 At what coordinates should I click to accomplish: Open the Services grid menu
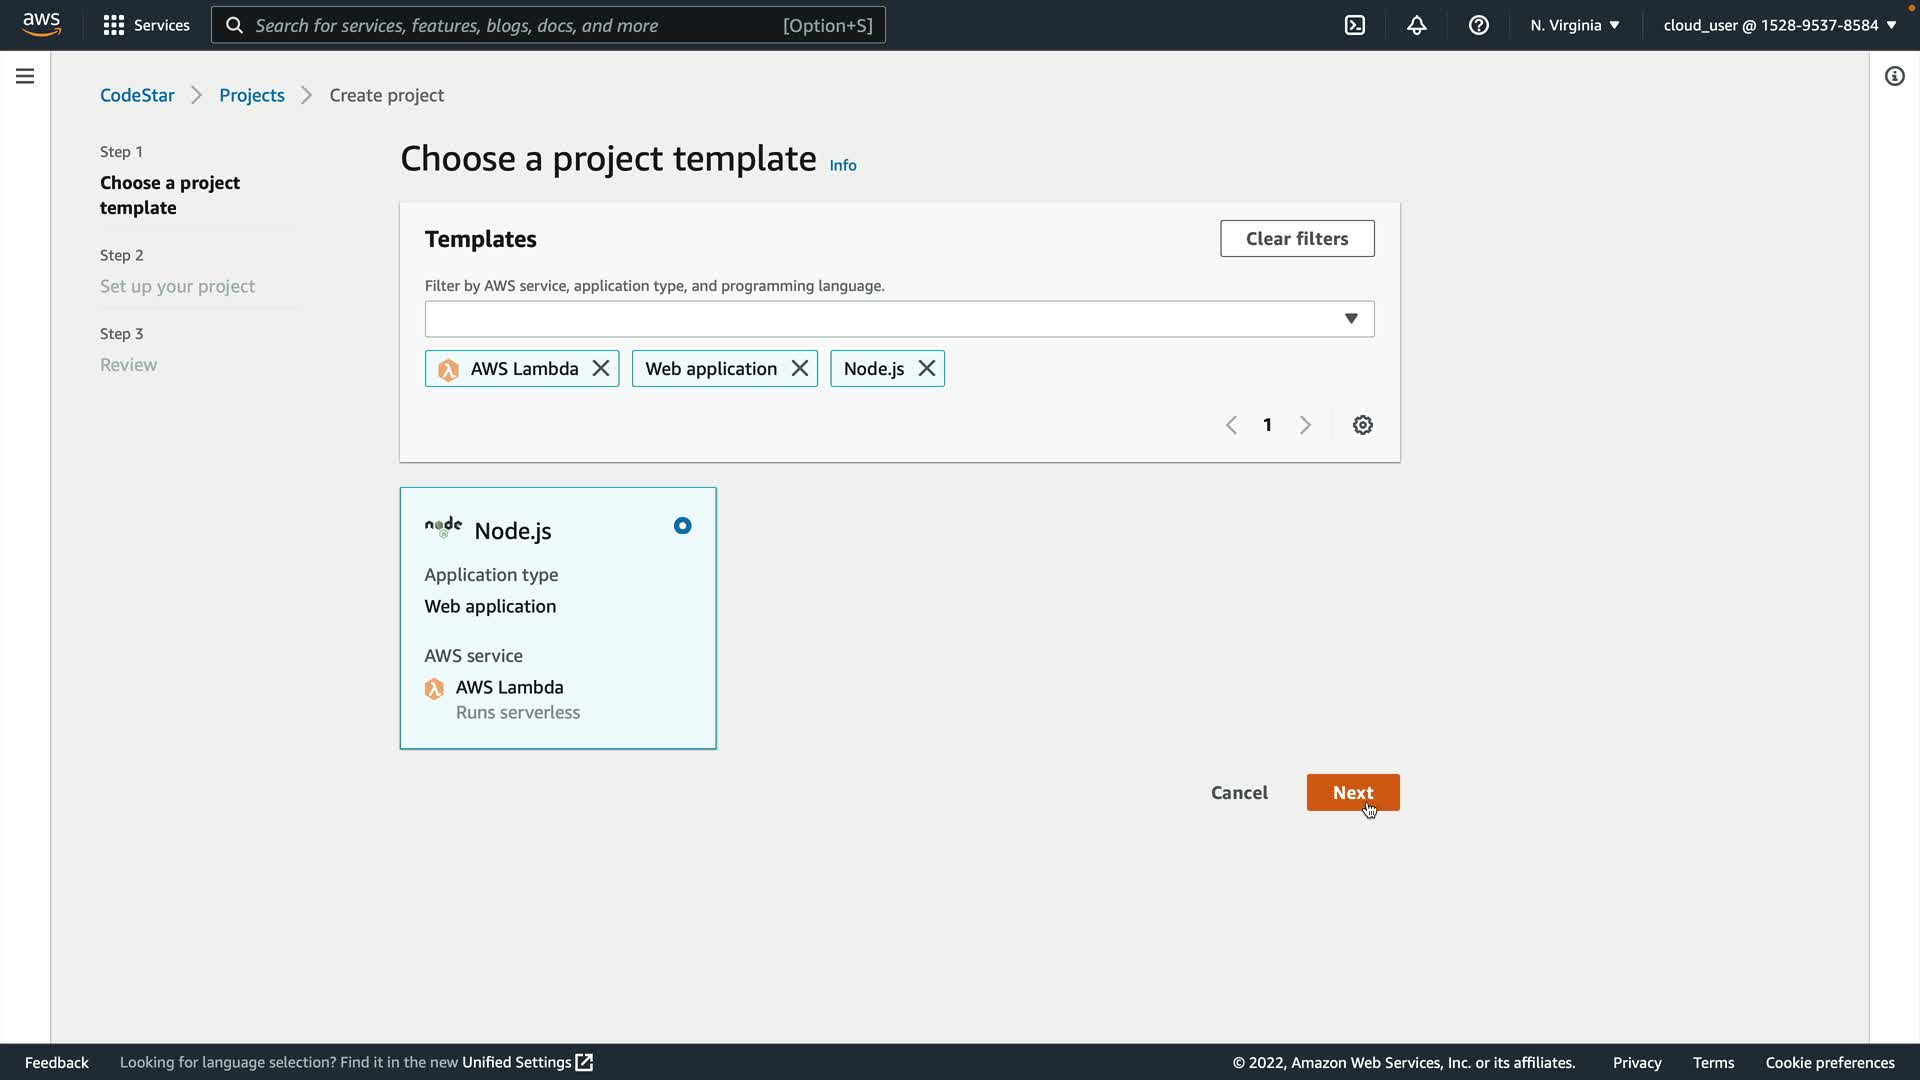click(146, 25)
